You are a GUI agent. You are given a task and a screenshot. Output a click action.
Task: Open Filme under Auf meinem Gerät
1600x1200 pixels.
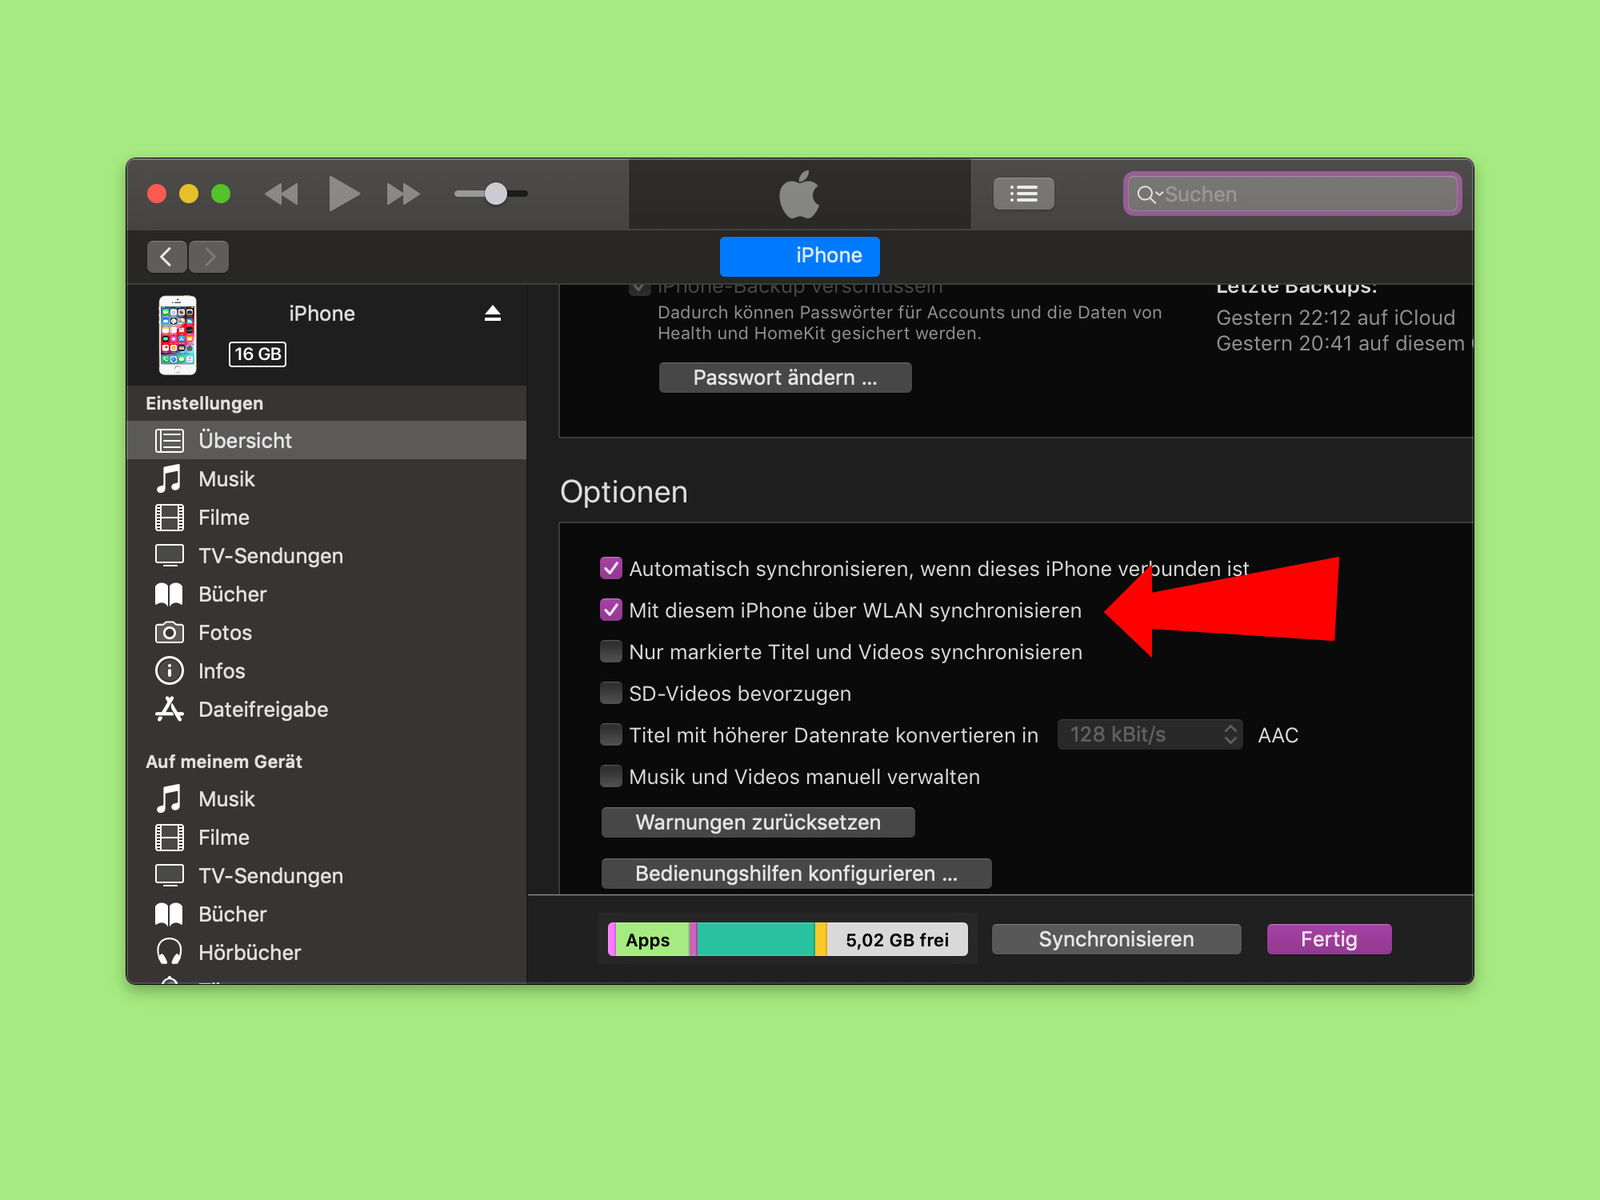coord(326,837)
